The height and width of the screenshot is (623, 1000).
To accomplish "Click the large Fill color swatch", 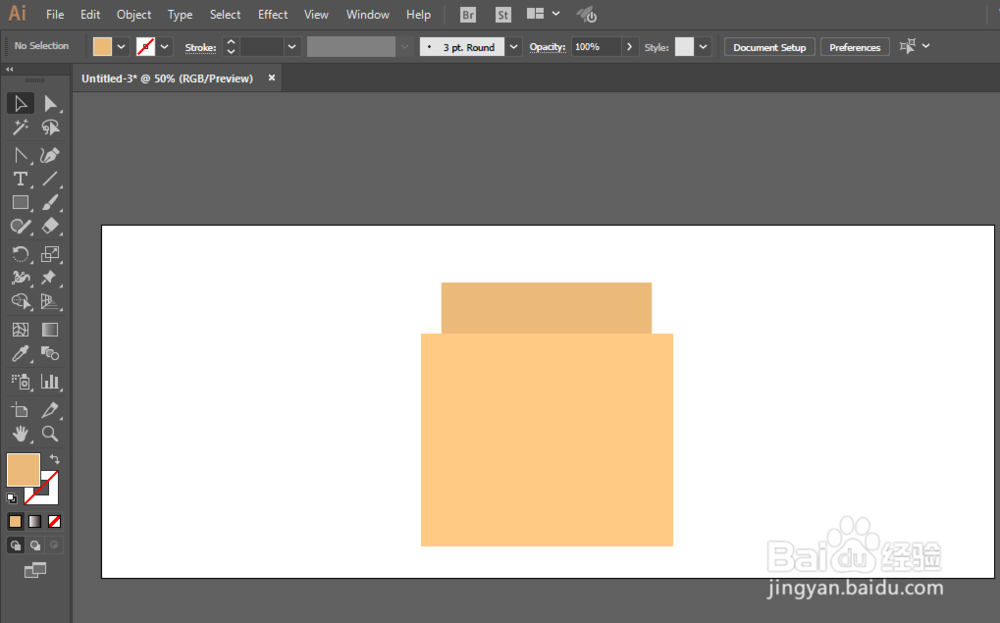I will [x=23, y=470].
